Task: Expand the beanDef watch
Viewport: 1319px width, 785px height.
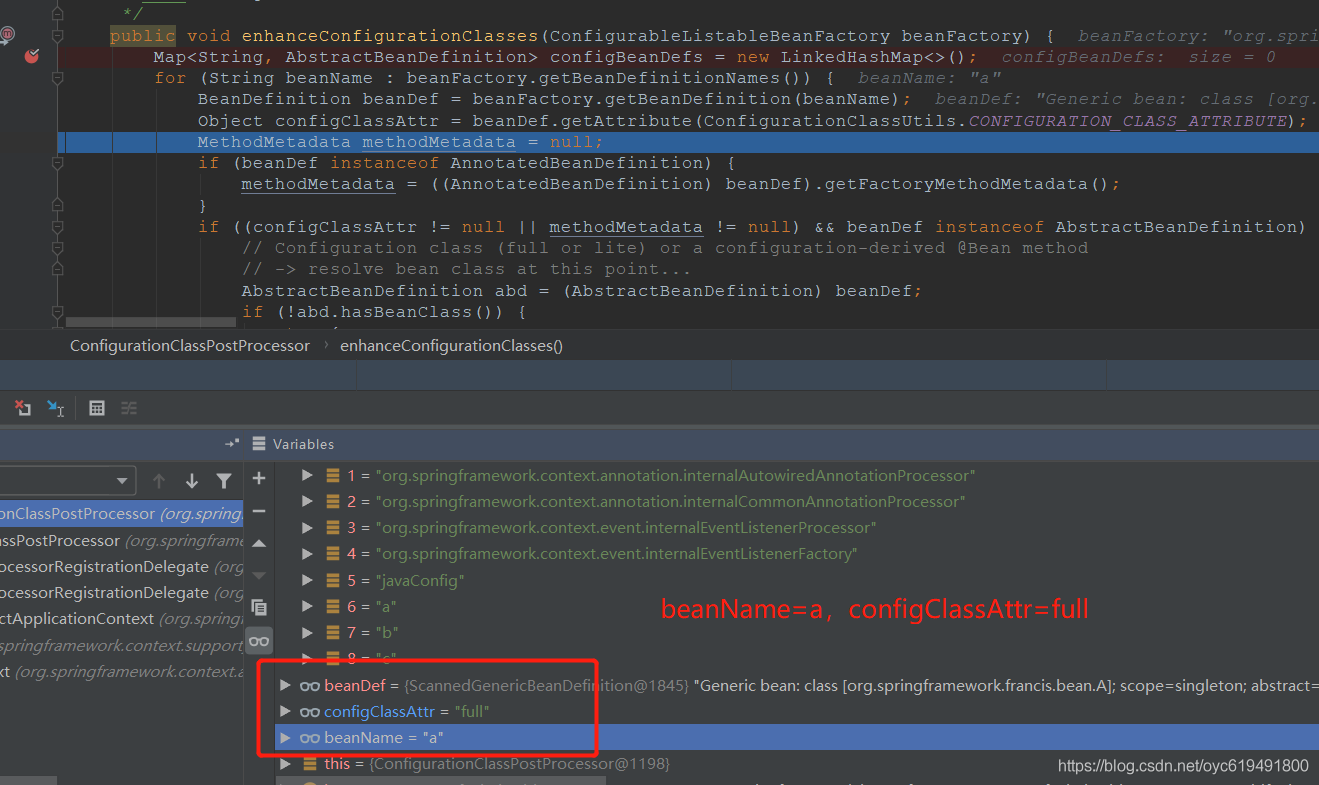Action: point(285,685)
